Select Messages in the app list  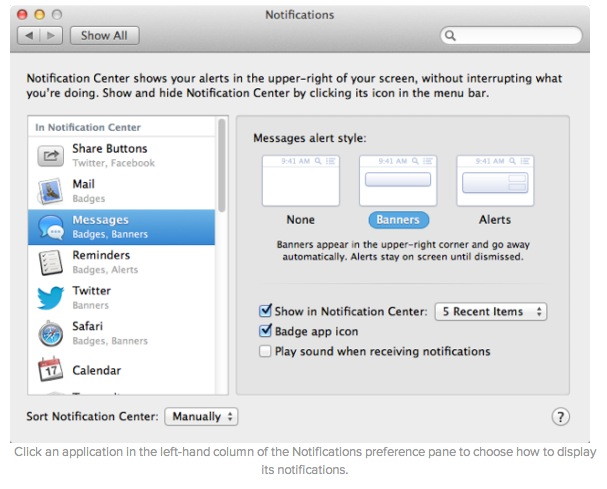pos(122,227)
